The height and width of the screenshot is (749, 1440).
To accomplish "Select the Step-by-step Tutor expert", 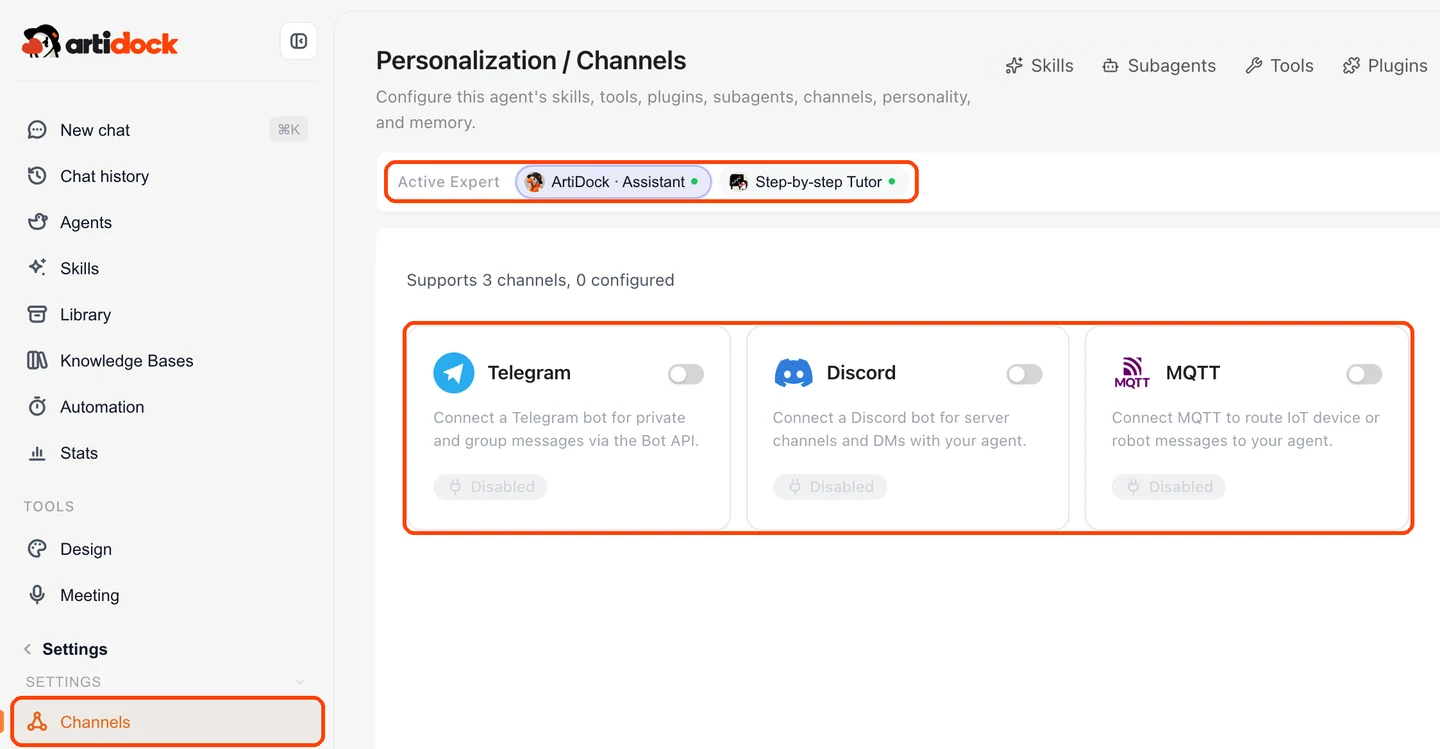I will pos(813,182).
